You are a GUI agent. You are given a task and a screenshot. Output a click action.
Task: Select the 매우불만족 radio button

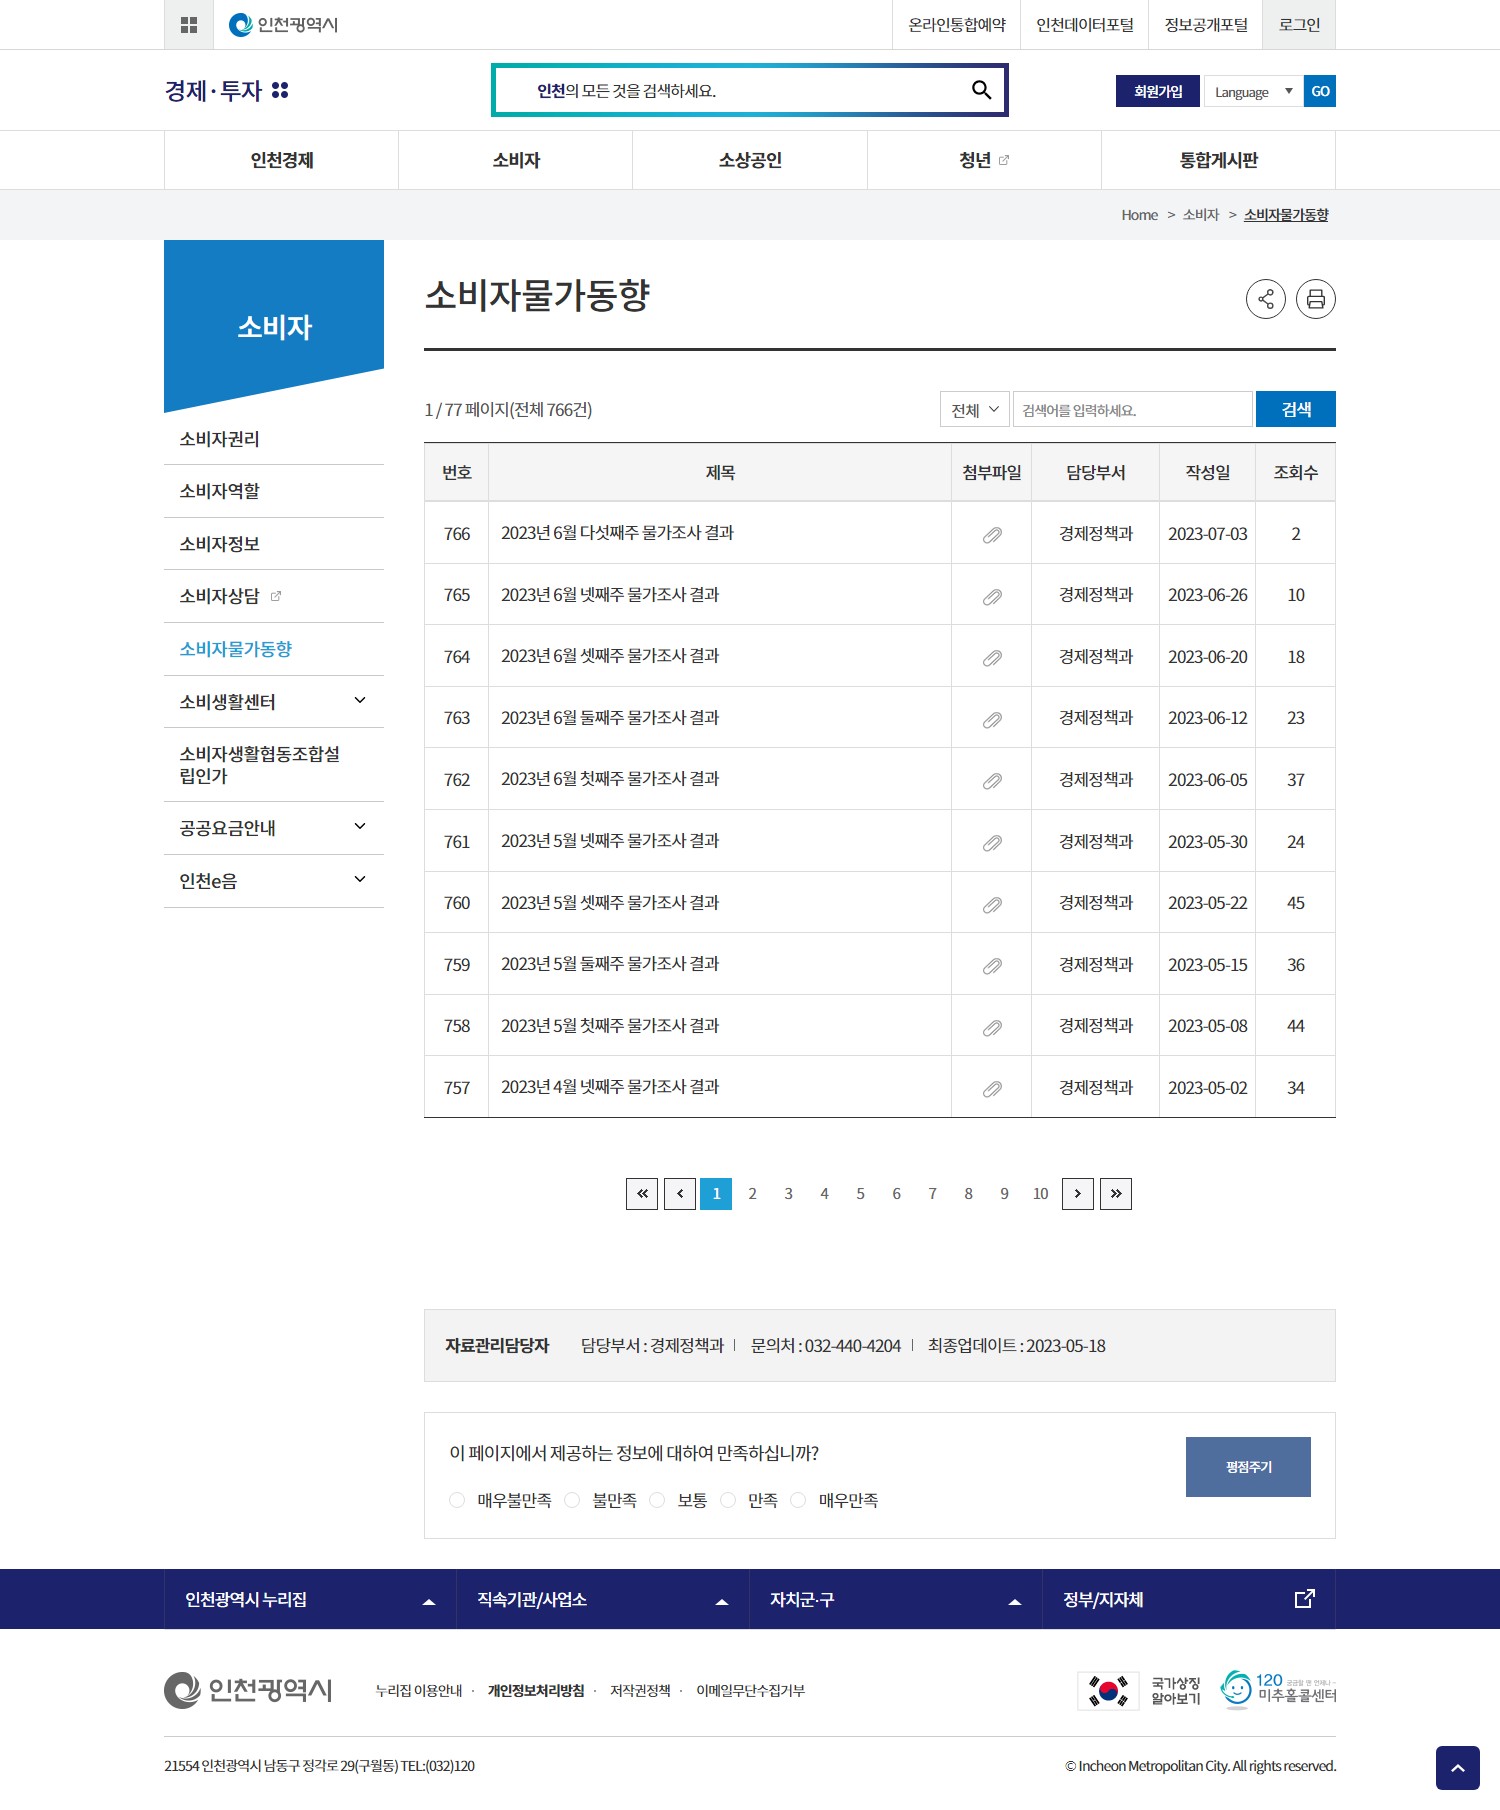pyautogui.click(x=457, y=1500)
